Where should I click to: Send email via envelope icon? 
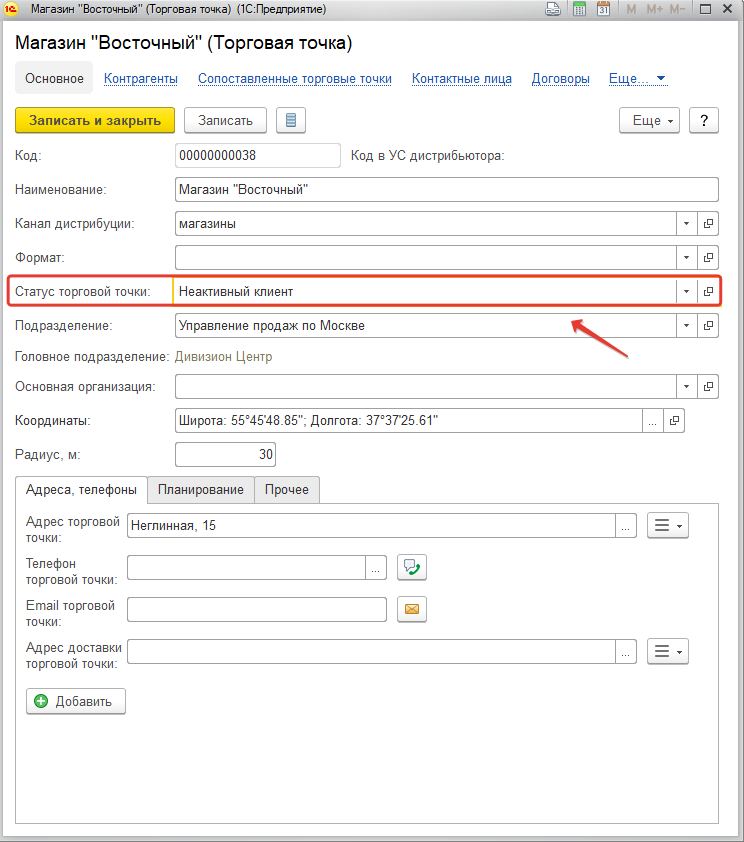(x=412, y=609)
